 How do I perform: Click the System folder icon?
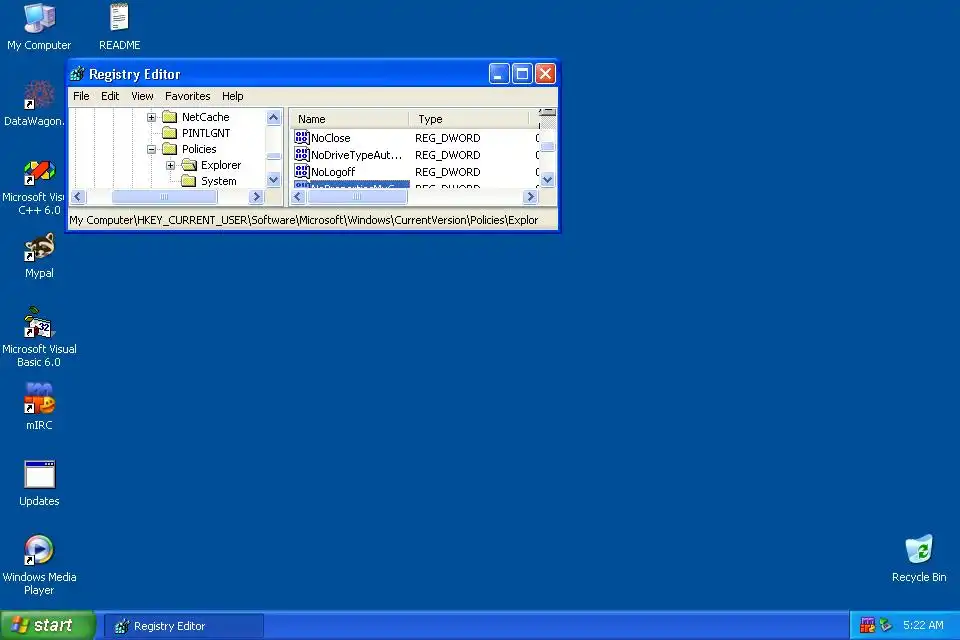pyautogui.click(x=189, y=181)
